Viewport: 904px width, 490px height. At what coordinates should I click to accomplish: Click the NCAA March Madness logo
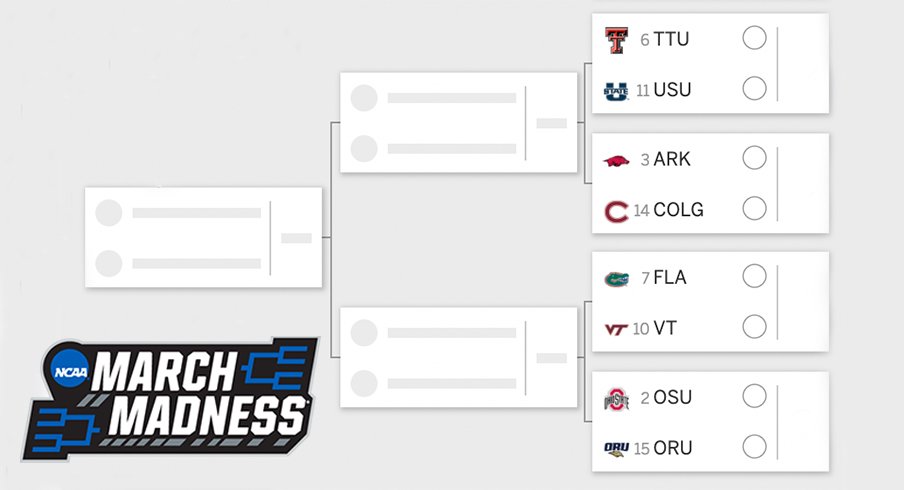click(x=171, y=399)
